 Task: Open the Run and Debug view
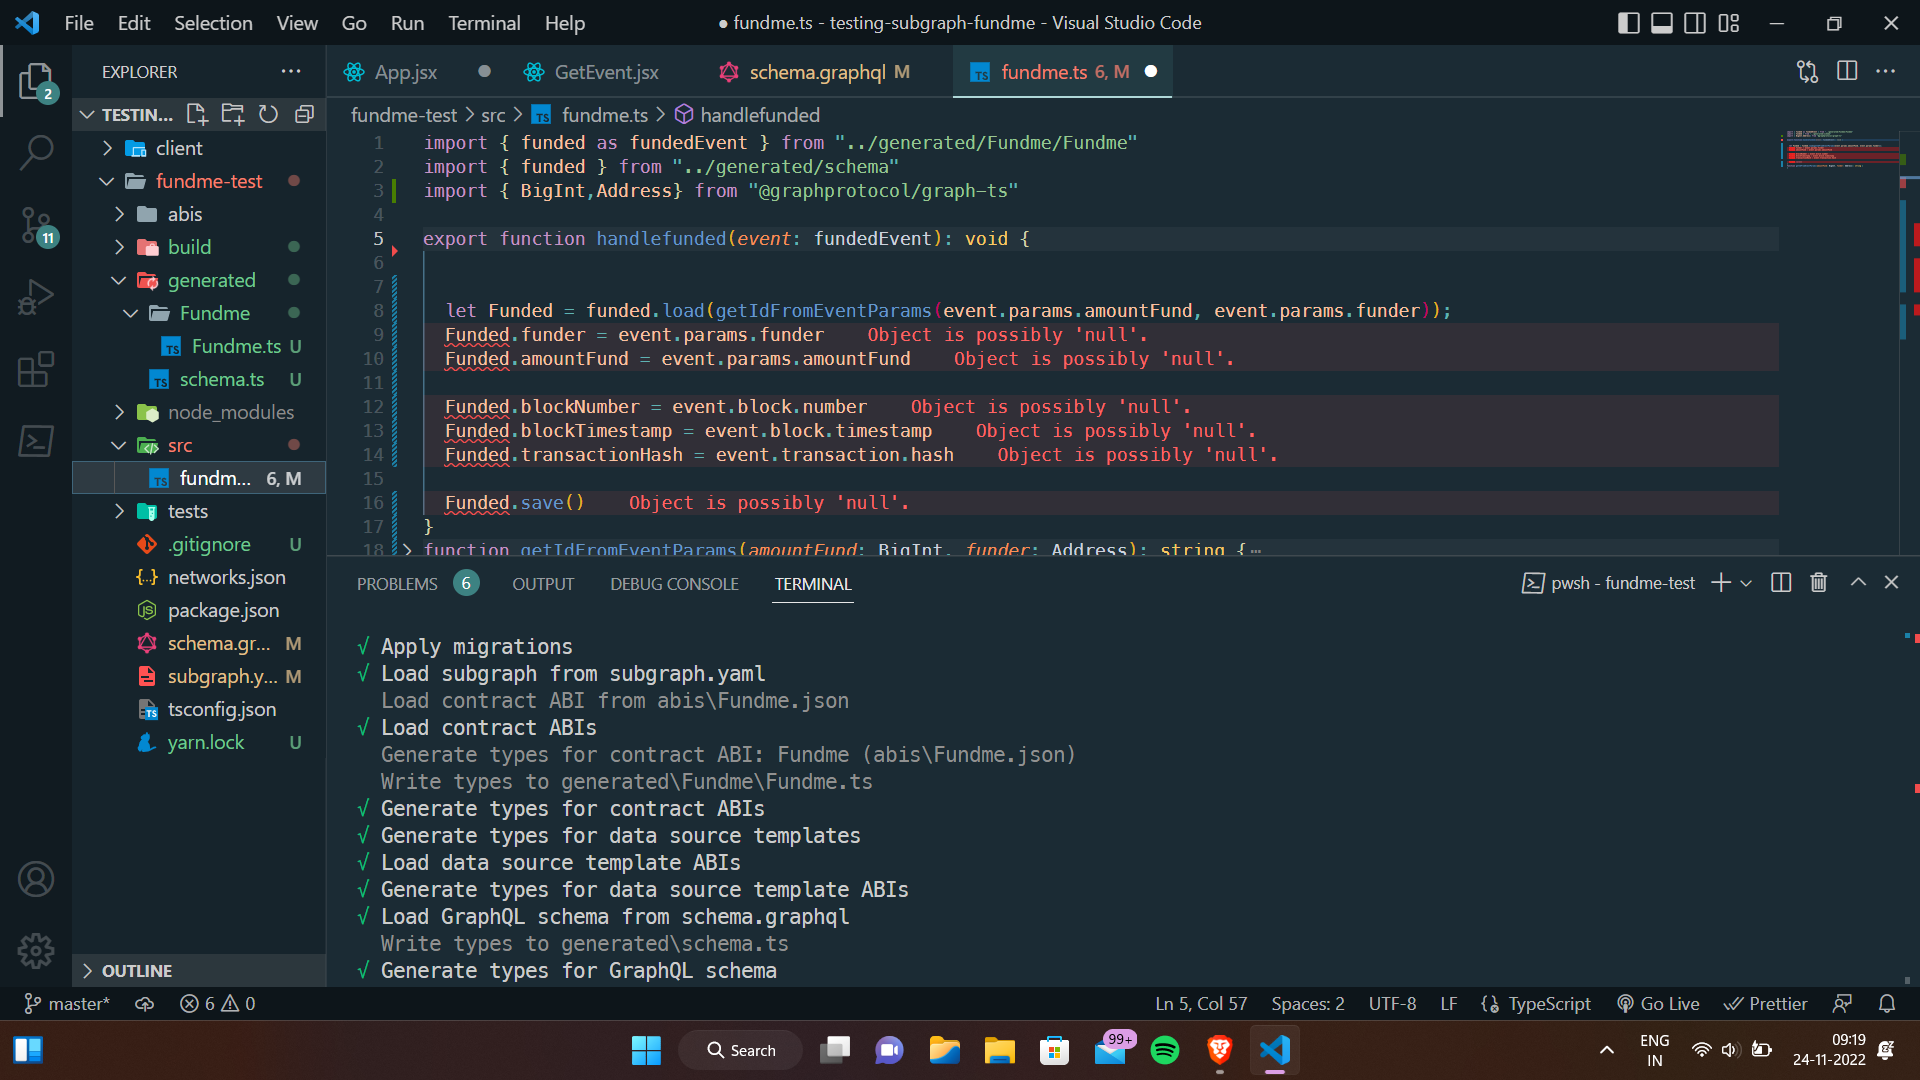click(x=36, y=297)
